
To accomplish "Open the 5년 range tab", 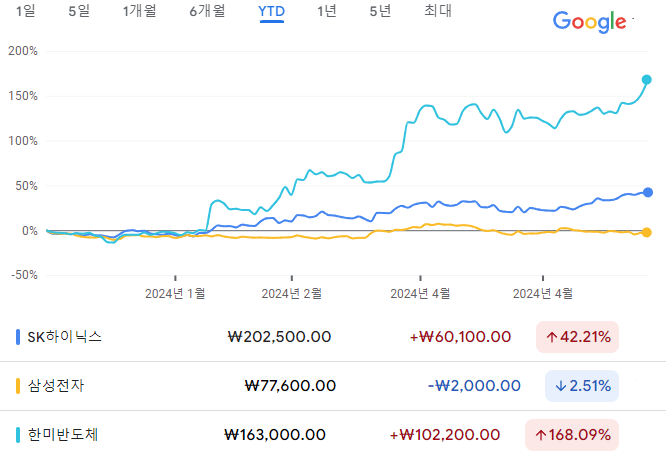I will pos(380,11).
